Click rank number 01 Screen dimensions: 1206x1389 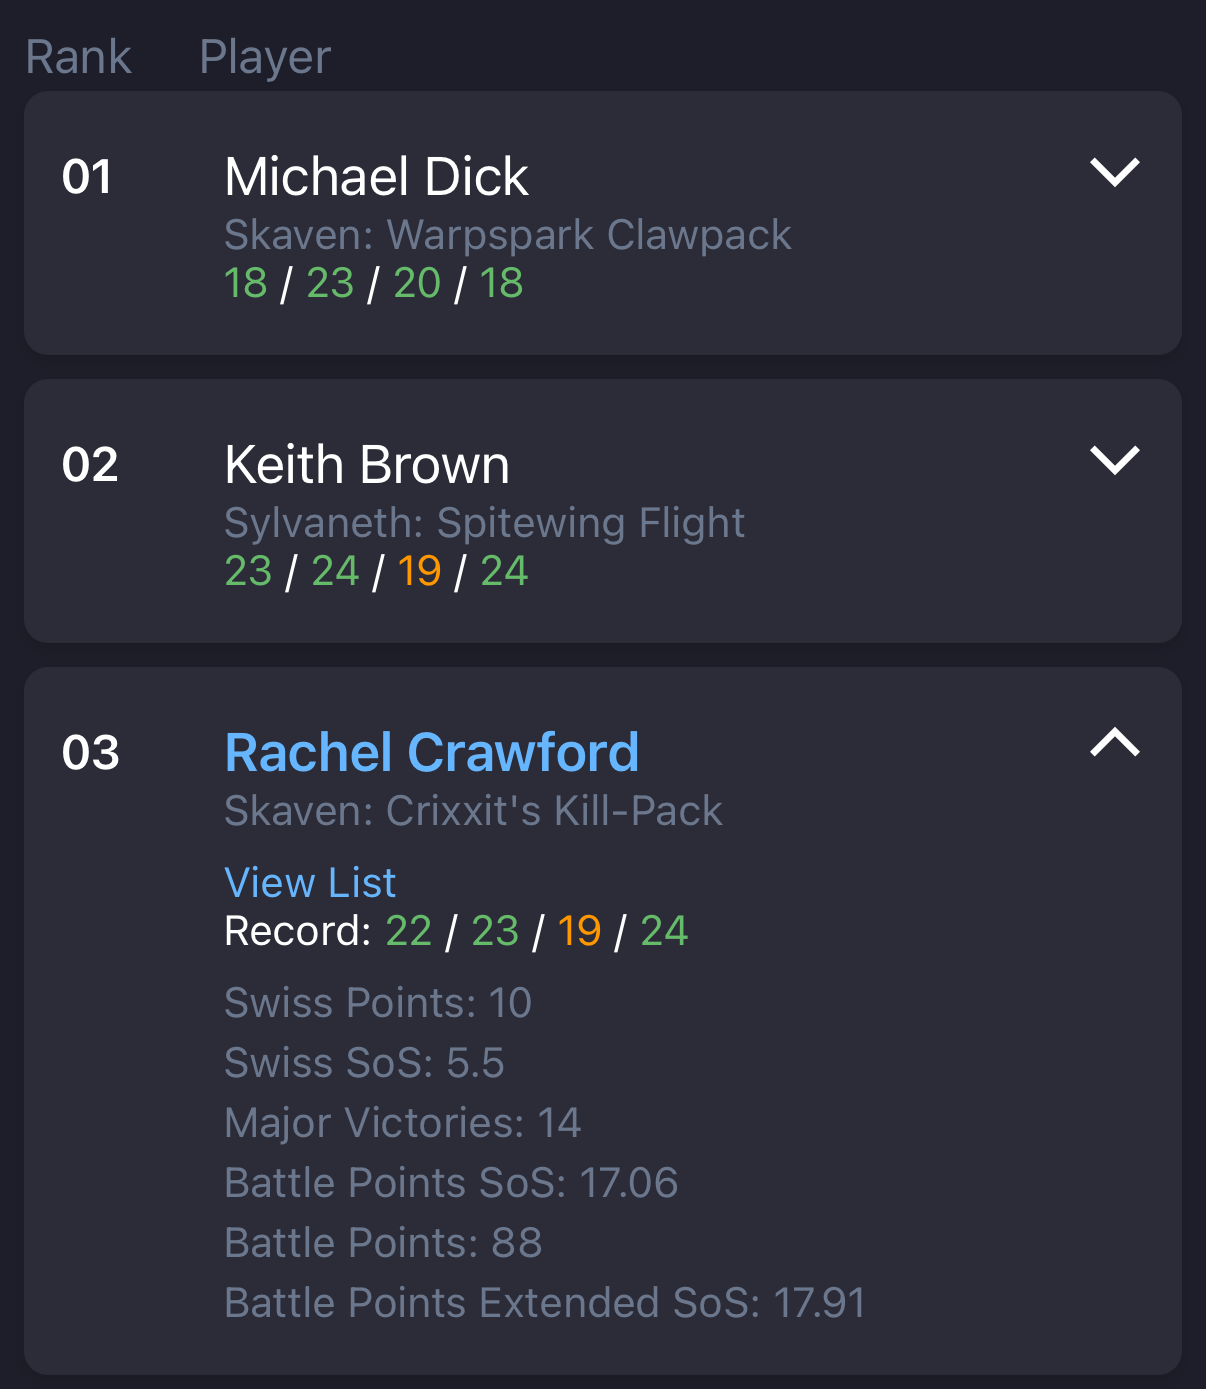tap(87, 177)
